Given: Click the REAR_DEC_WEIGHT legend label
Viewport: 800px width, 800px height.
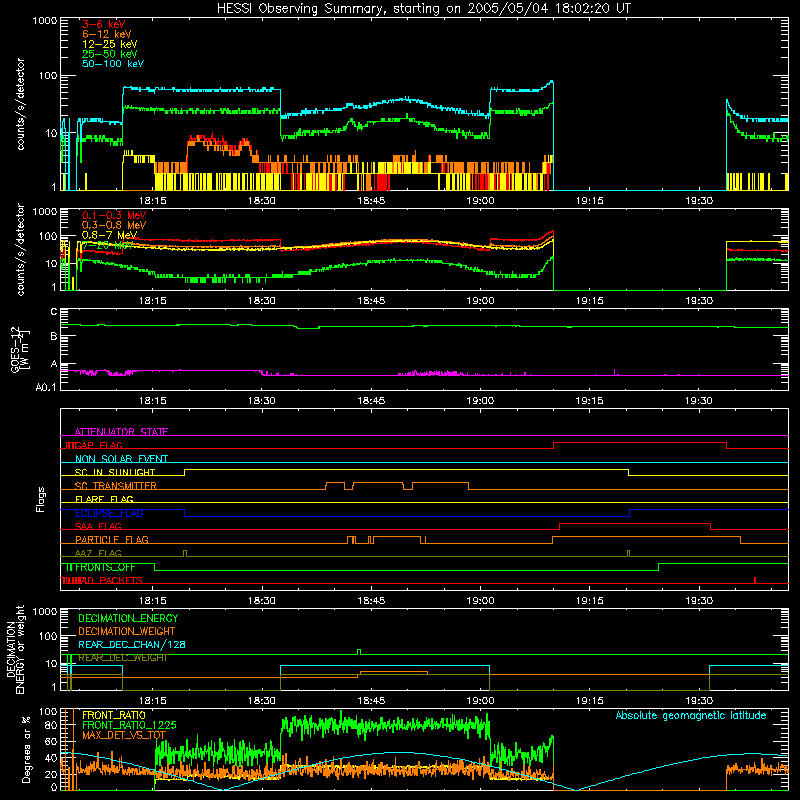Looking at the screenshot, I should (x=123, y=658).
